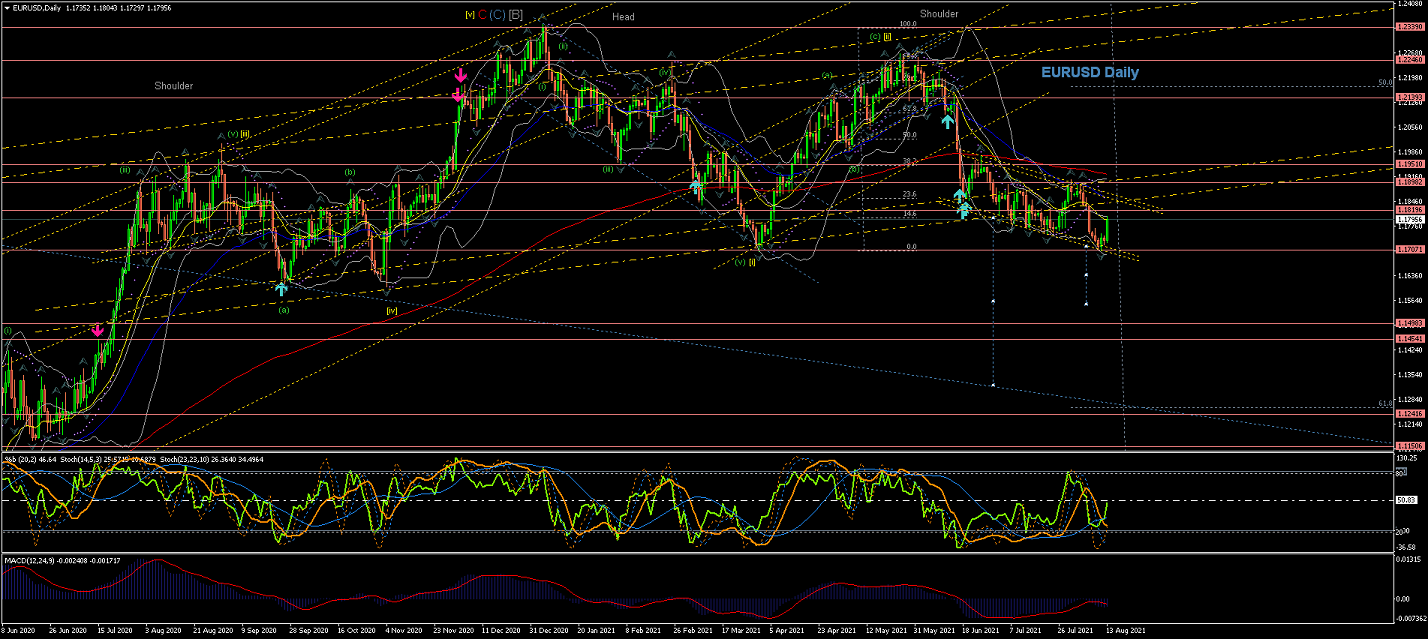
Task: Click the cyan up arrow below the (a) low
Action: click(x=282, y=289)
